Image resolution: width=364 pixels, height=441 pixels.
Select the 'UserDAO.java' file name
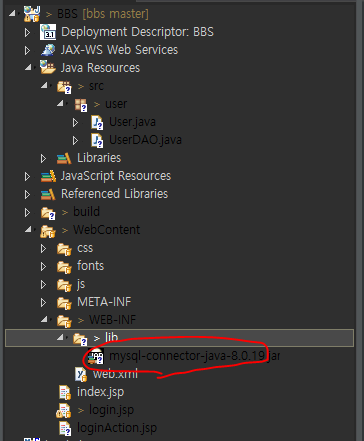(x=145, y=140)
